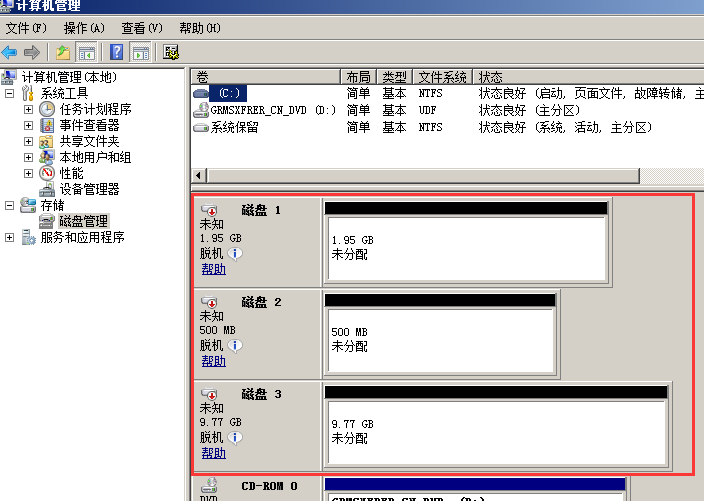Viewport: 704px width, 501px height.
Task: Sort by the 布局 column header
Action: click(x=358, y=77)
